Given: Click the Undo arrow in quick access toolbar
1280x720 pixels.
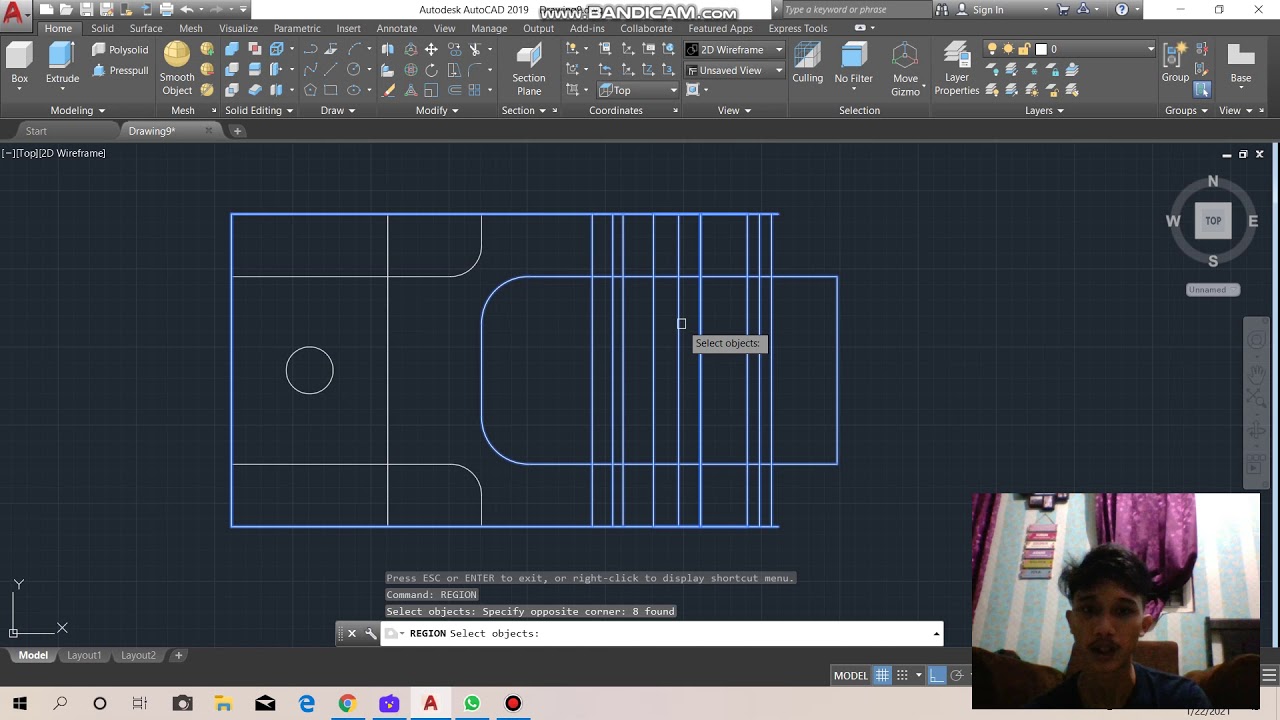Looking at the screenshot, I should click(186, 9).
